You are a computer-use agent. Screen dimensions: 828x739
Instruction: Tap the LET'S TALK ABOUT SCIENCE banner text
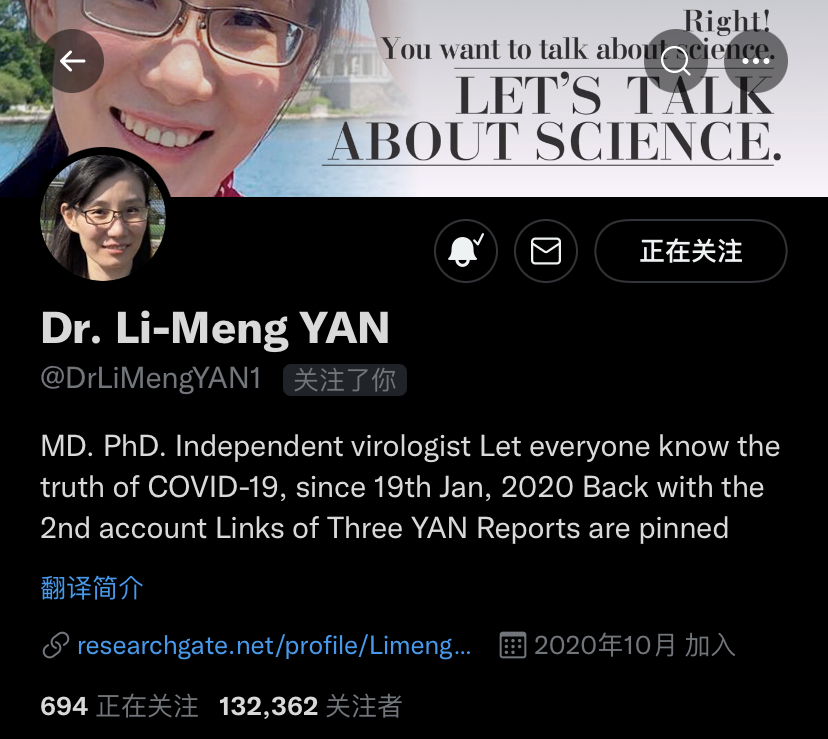point(554,119)
